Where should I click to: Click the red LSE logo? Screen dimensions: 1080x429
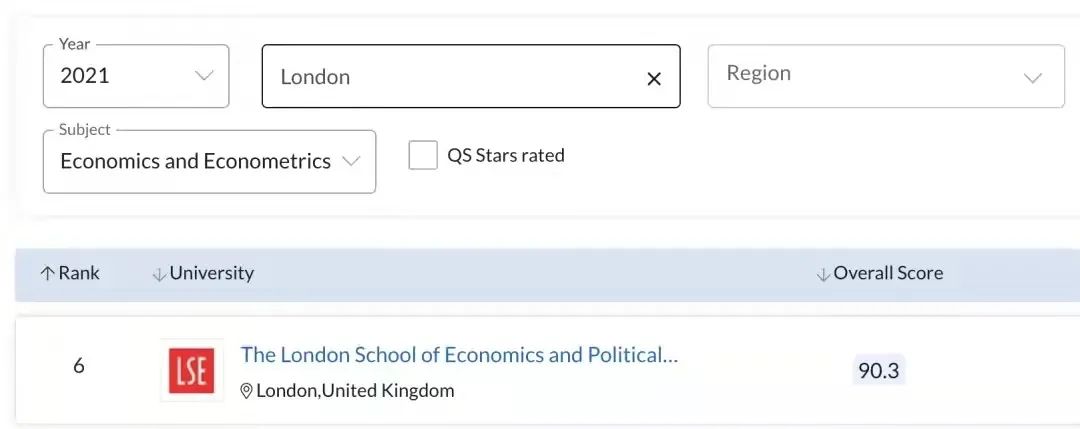pyautogui.click(x=191, y=371)
